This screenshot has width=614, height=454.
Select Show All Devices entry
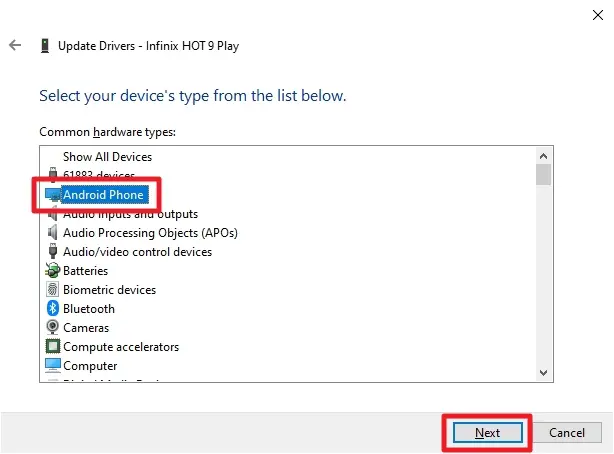coord(107,157)
